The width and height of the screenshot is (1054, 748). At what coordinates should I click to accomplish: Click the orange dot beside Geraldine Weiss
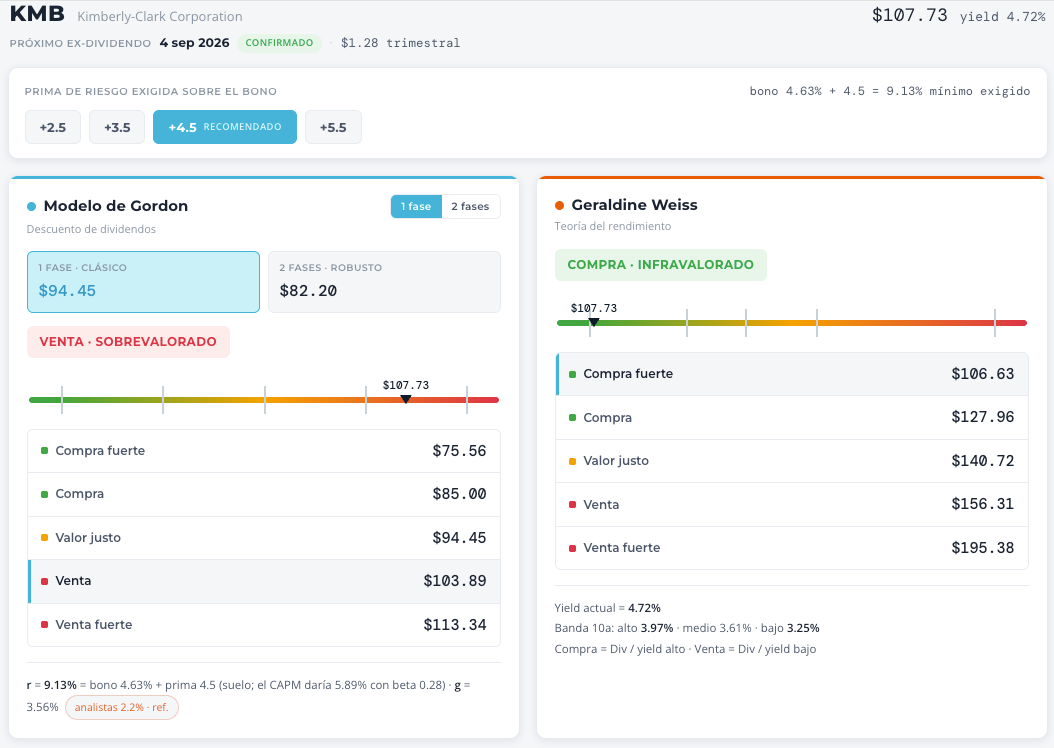click(559, 205)
